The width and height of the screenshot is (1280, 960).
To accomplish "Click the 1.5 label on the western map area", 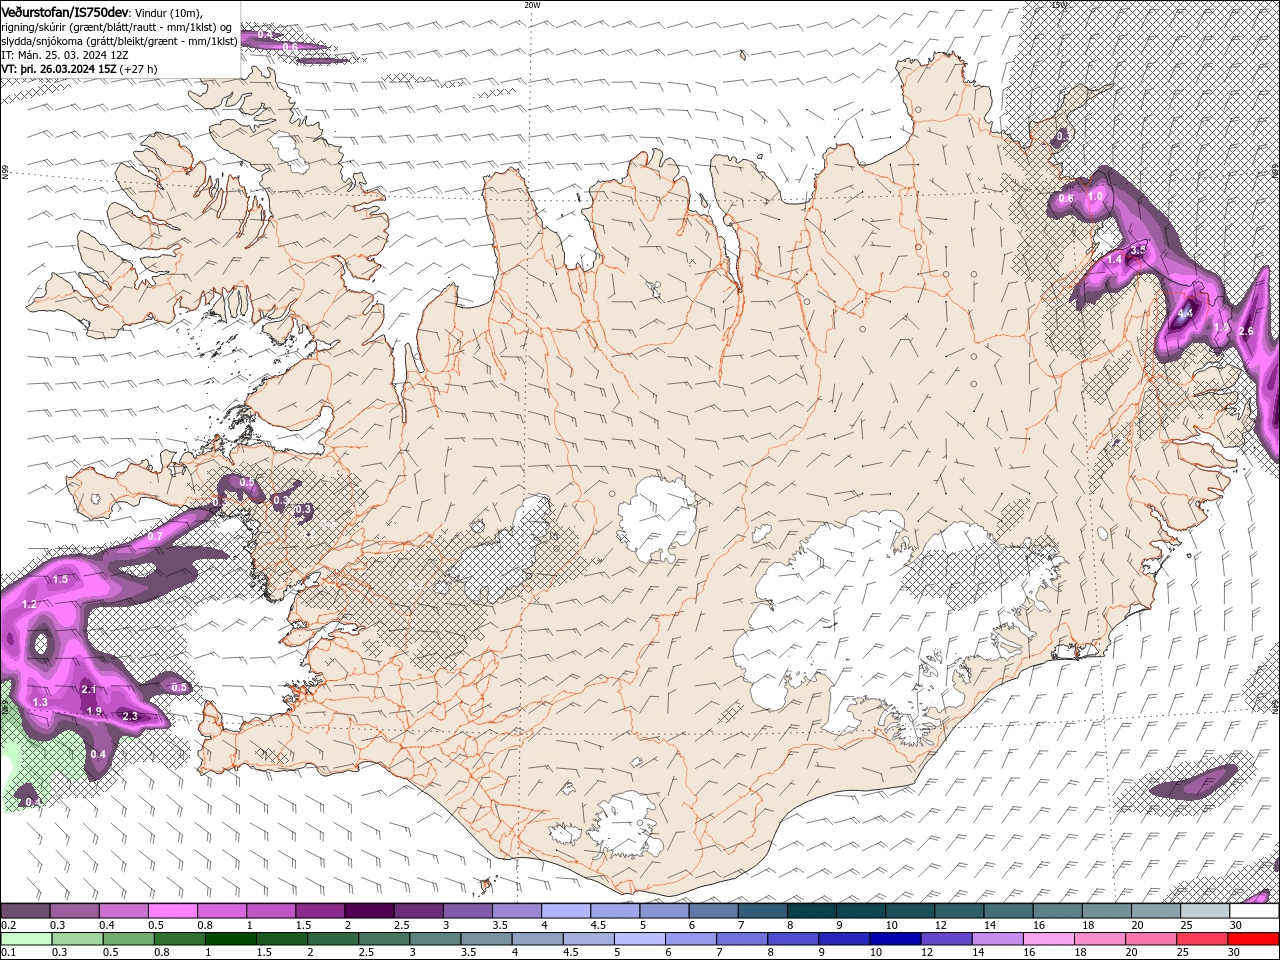I will 60,580.
